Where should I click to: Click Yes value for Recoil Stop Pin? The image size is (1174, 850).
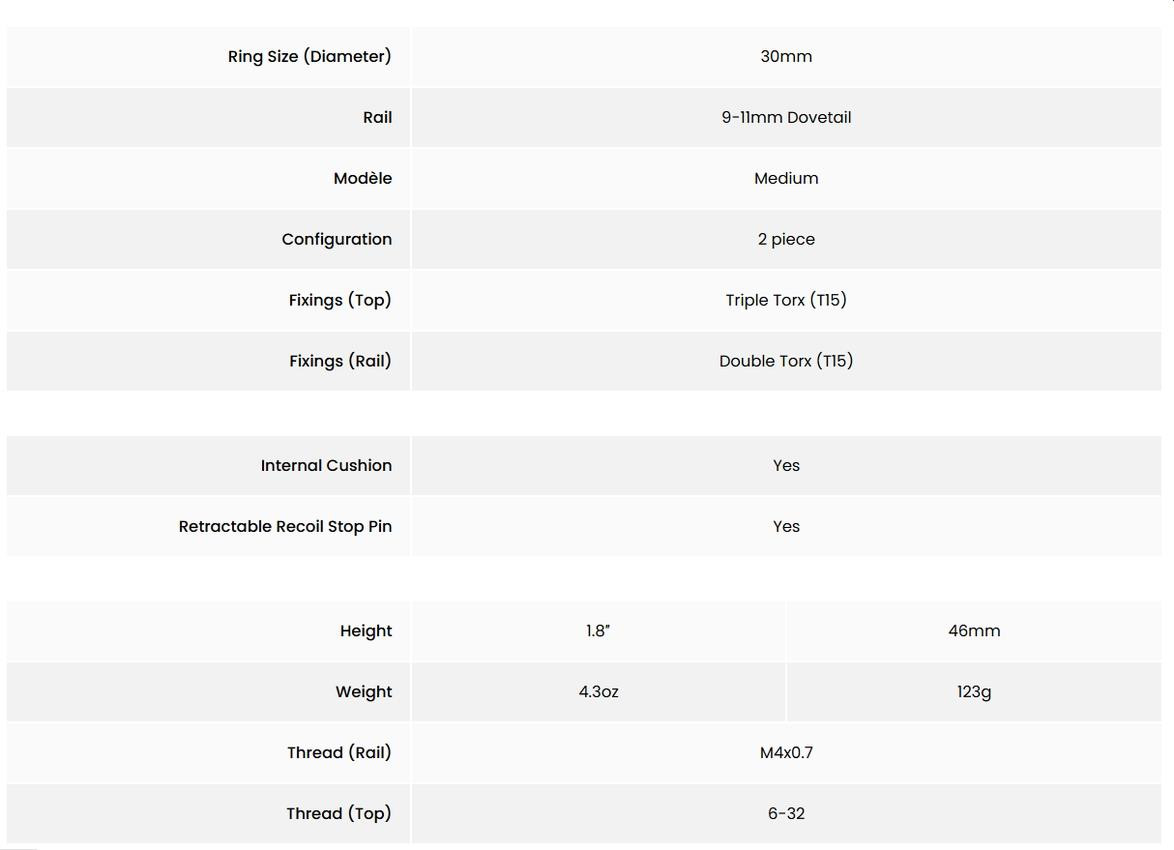point(786,527)
